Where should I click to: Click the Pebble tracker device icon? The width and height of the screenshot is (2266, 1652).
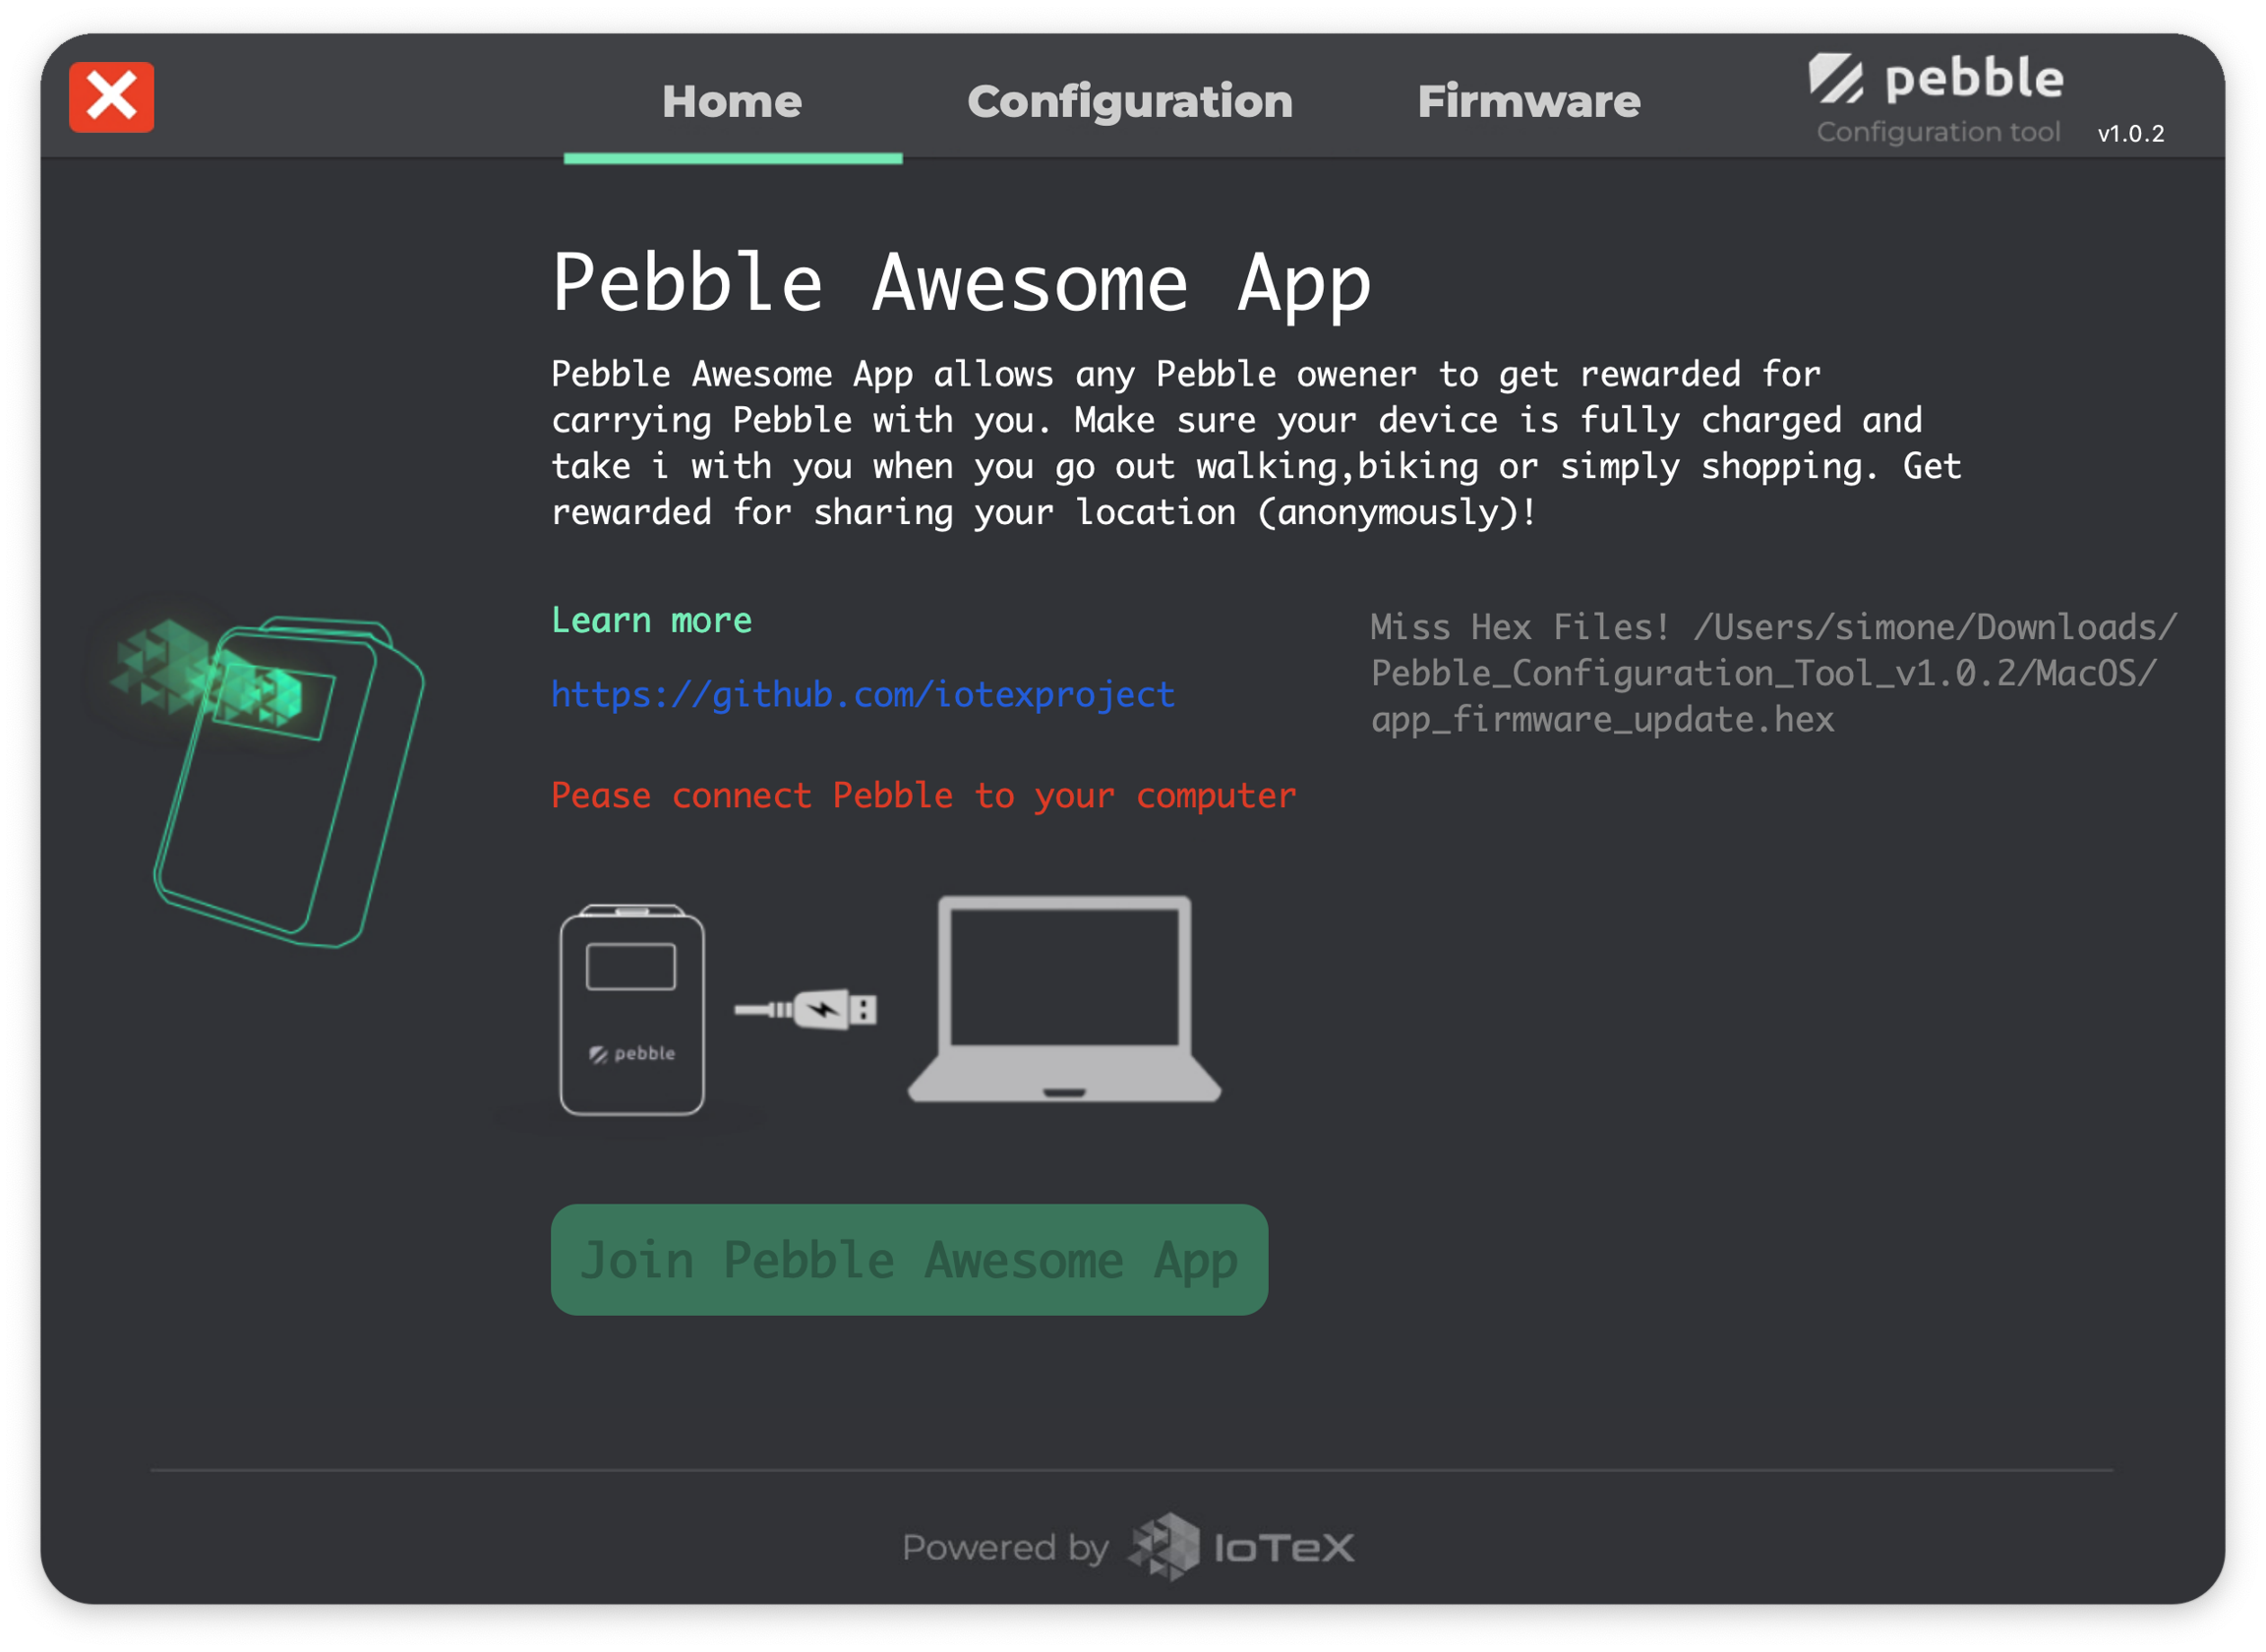pyautogui.click(x=632, y=1010)
